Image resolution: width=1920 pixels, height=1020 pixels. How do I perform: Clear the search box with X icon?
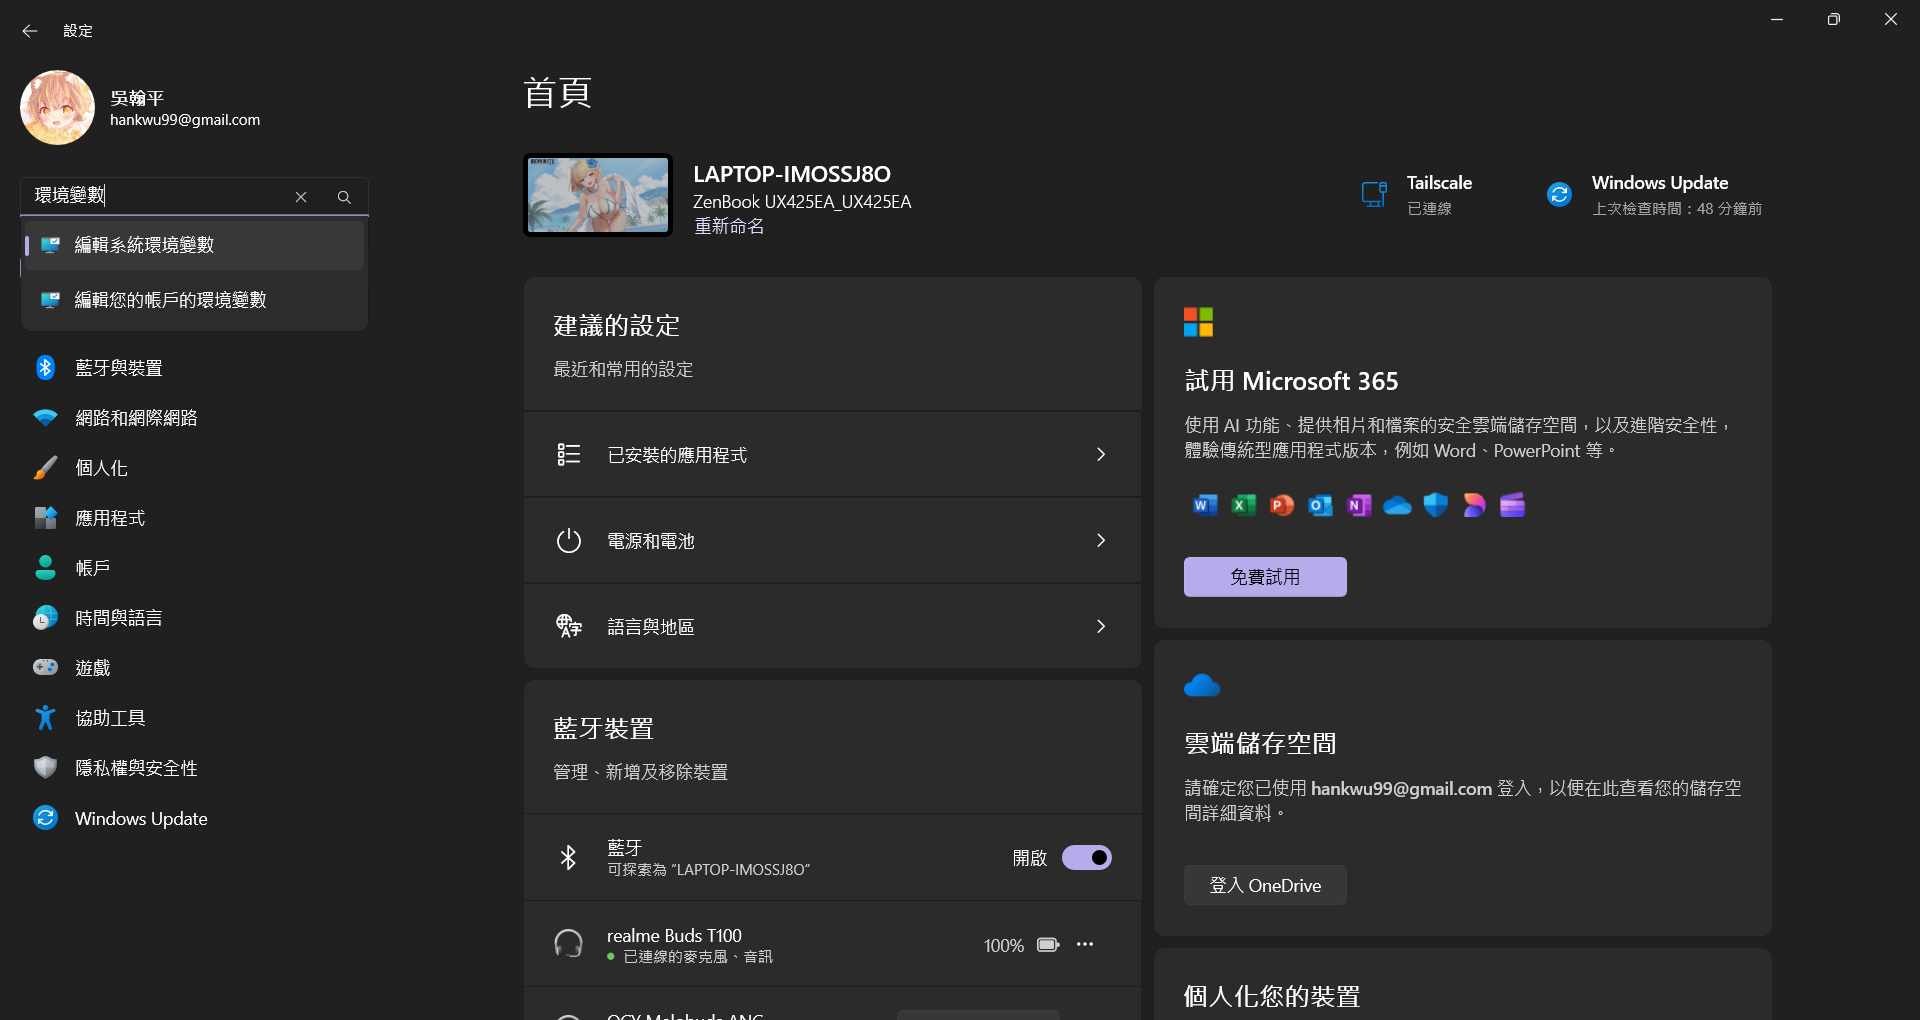[x=301, y=197]
